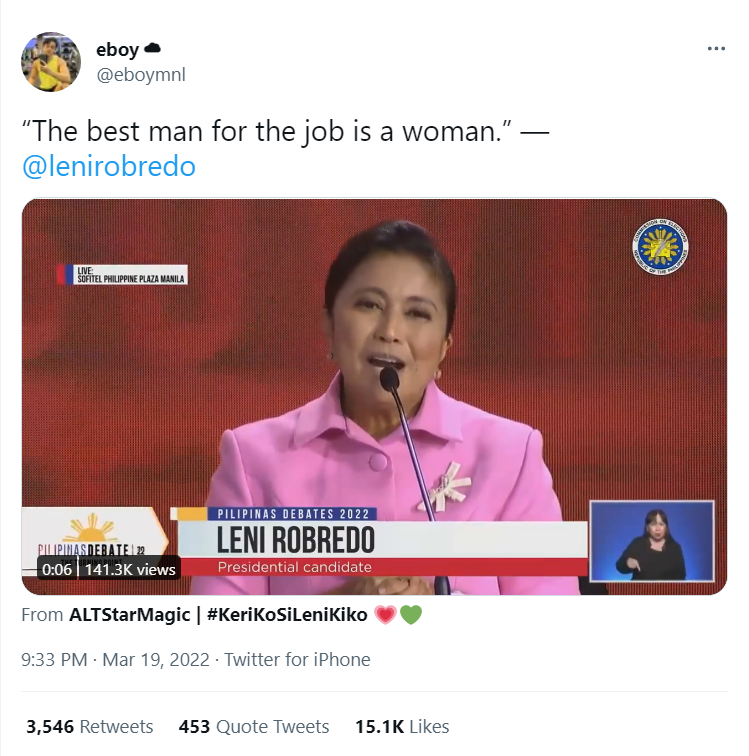The height and width of the screenshot is (756, 749).
Task: Click the sign language interpreter inset
Action: pyautogui.click(x=652, y=541)
